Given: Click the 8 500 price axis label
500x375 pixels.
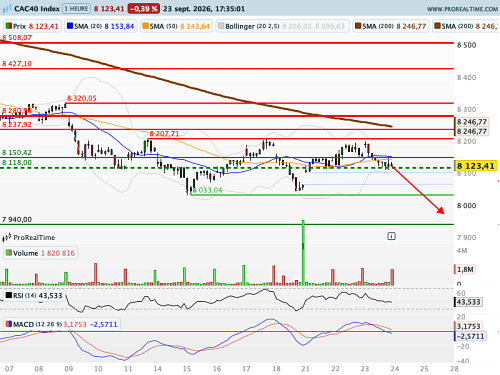Looking at the screenshot, I should (x=467, y=45).
